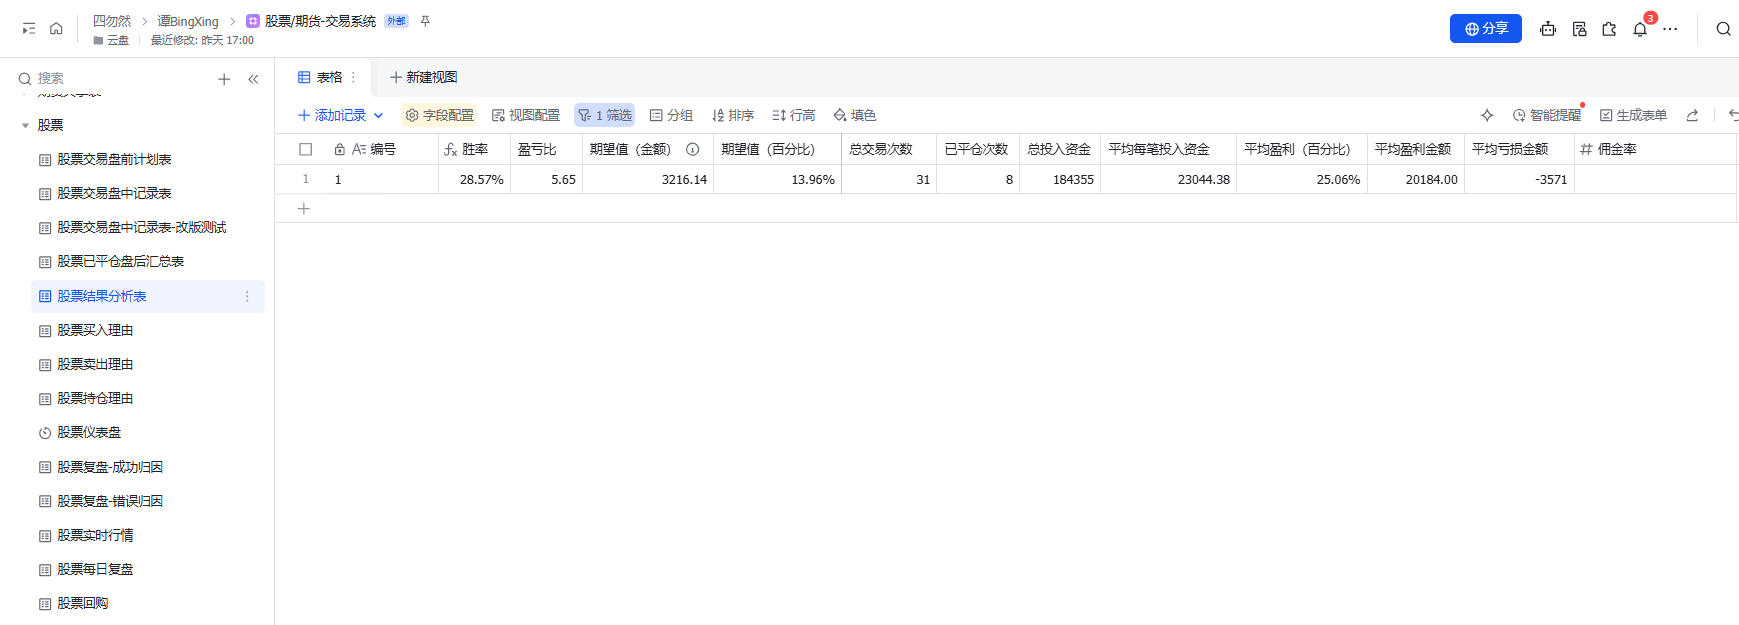The height and width of the screenshot is (625, 1739).
Task: Open the plugins puzzle icon
Action: point(1609,29)
